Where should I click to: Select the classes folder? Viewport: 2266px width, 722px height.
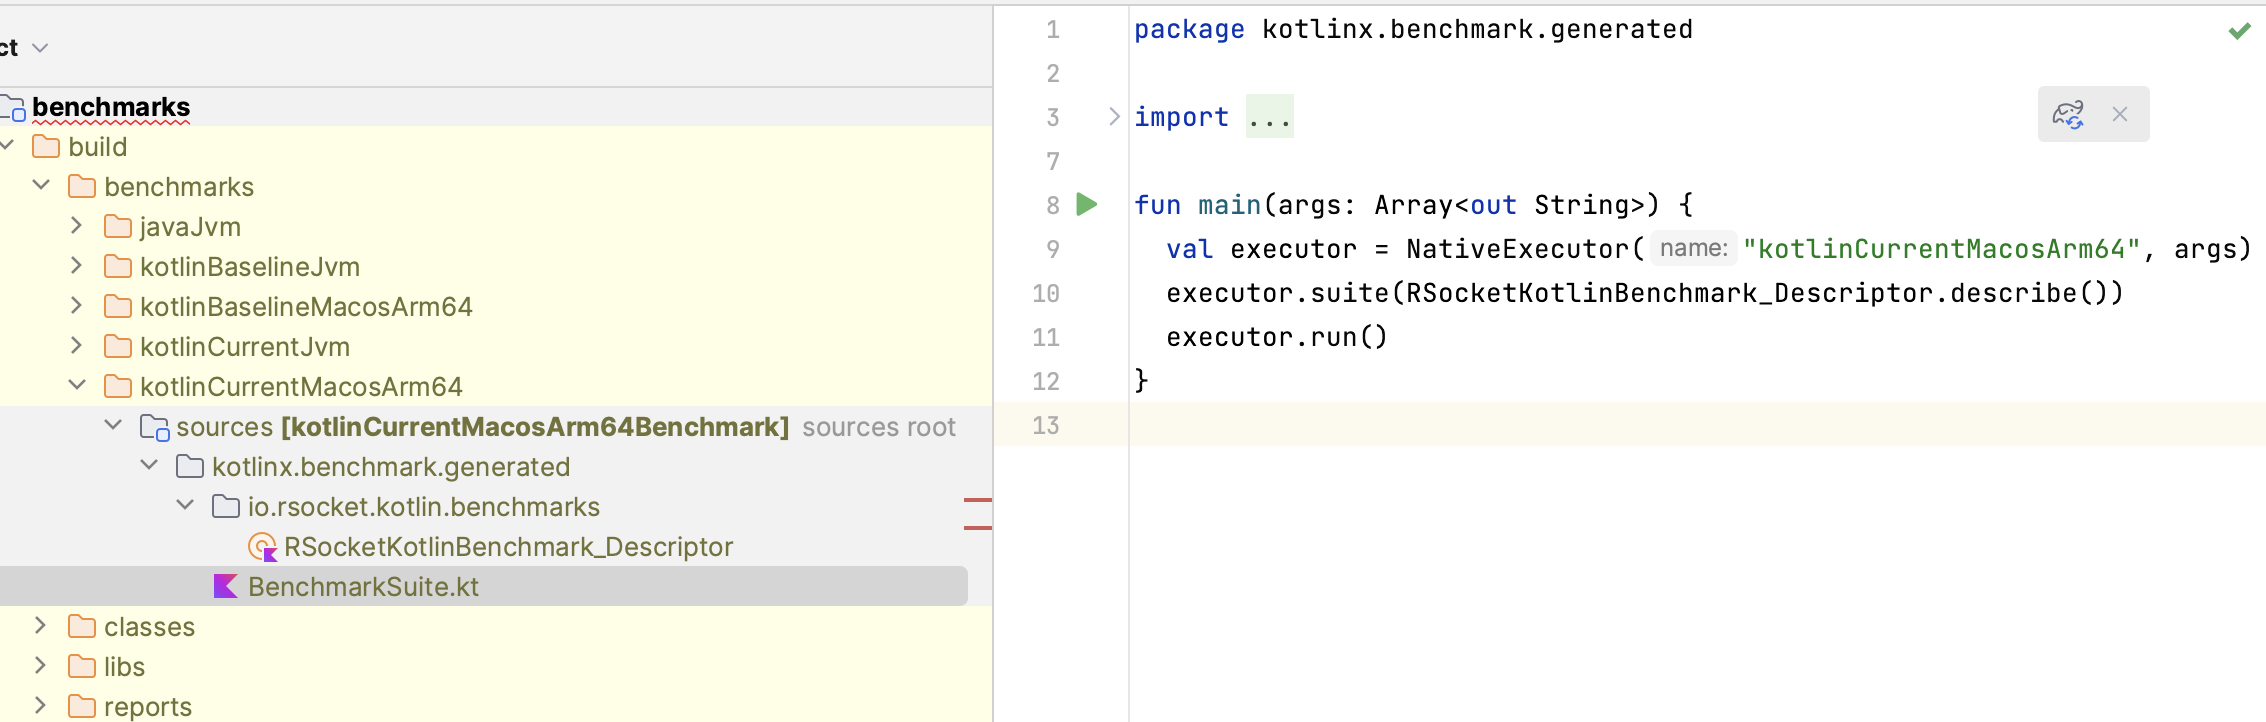pos(149,627)
